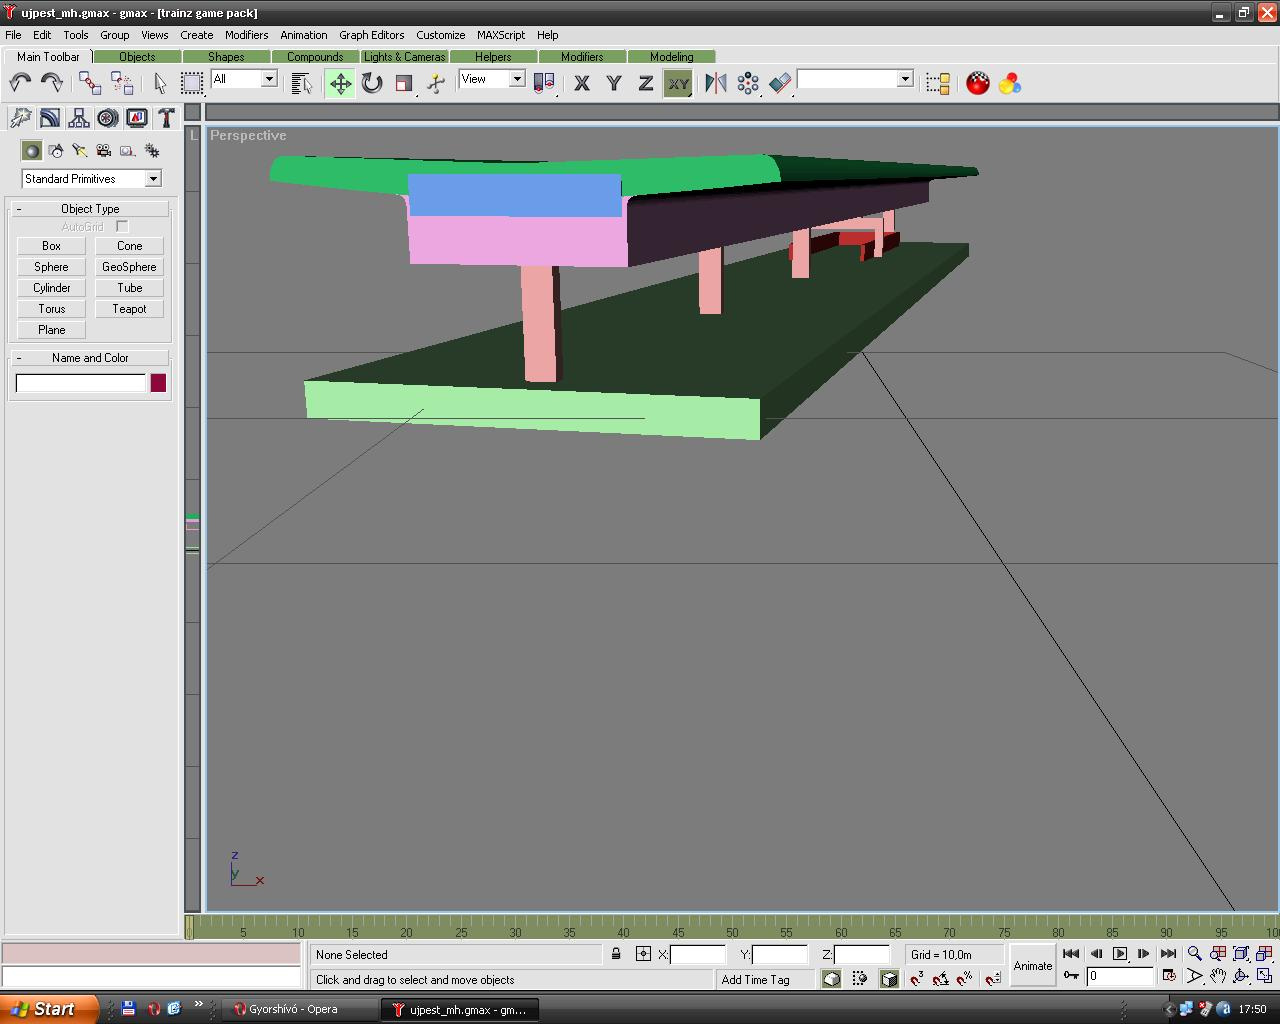The image size is (1280, 1024).
Task: Activate the Select and Rotate tool
Action: [372, 83]
